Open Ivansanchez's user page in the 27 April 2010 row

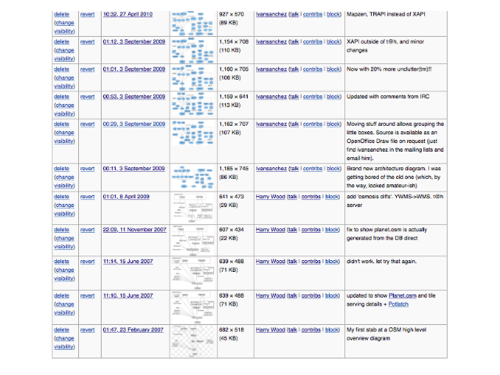click(271, 14)
